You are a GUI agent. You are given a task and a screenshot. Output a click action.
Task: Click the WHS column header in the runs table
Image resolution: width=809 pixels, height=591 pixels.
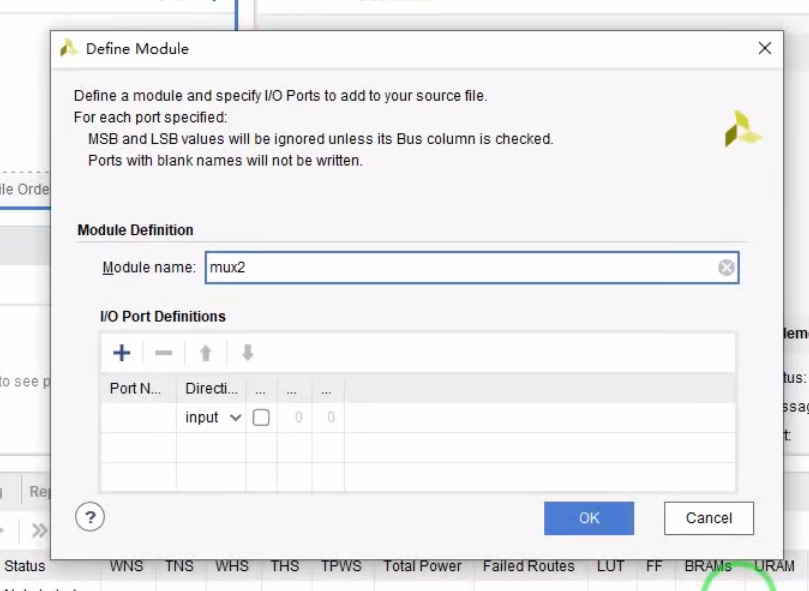coord(232,566)
